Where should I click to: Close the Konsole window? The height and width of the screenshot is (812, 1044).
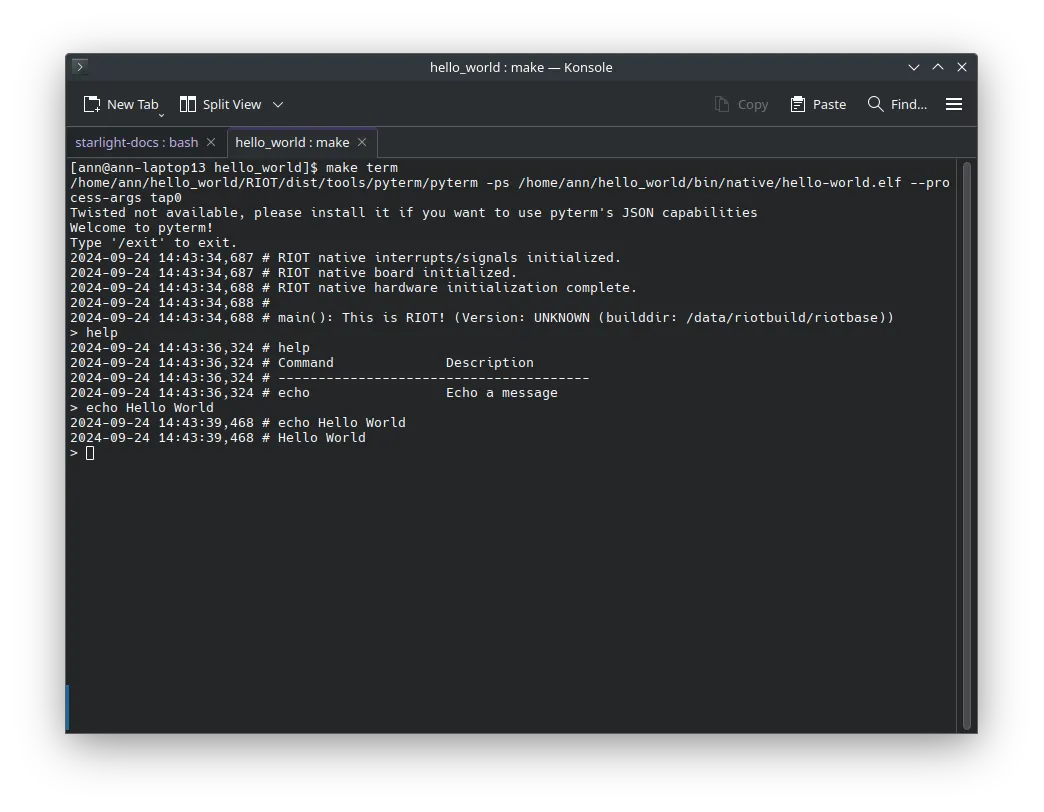coord(962,67)
